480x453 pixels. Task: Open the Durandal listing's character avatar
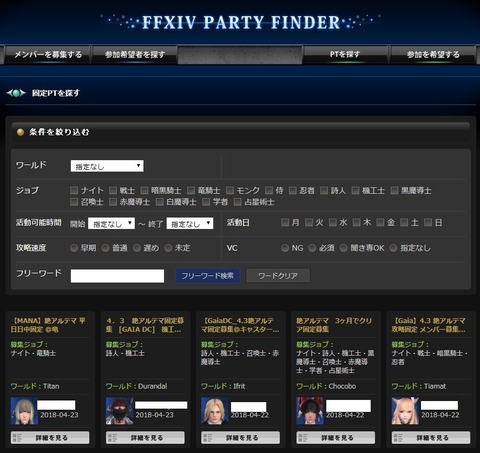tap(119, 411)
